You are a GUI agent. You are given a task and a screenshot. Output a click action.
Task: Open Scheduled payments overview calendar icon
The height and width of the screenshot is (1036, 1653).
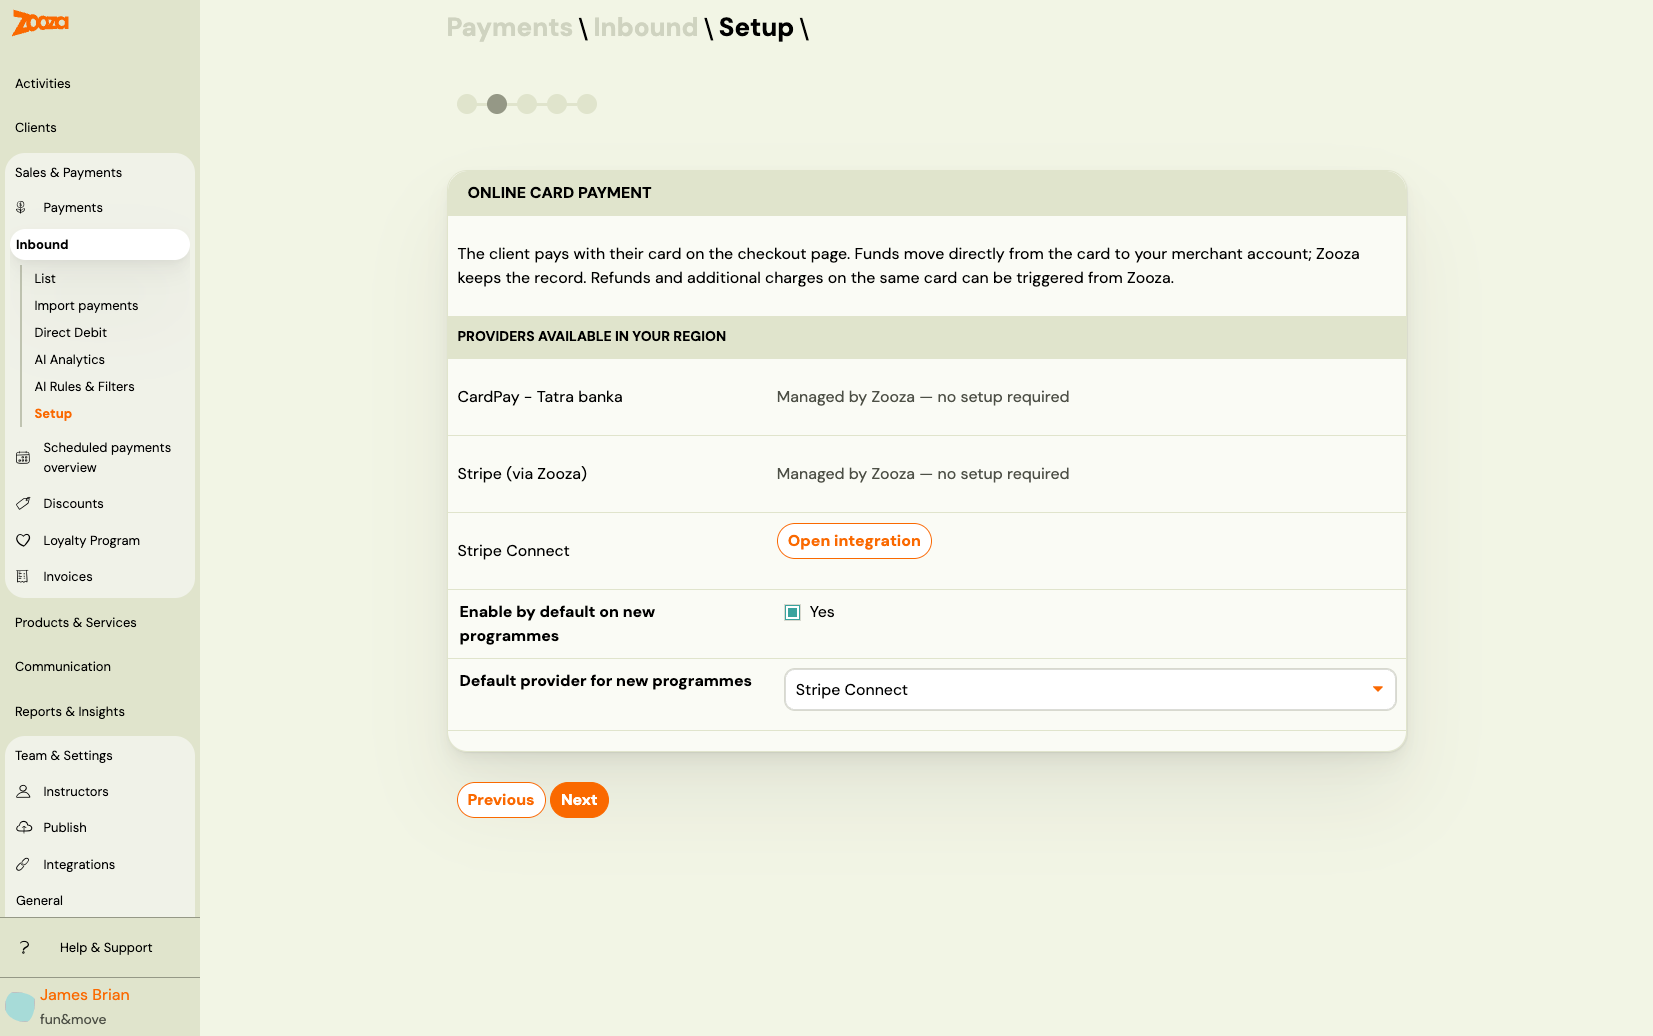tap(22, 457)
